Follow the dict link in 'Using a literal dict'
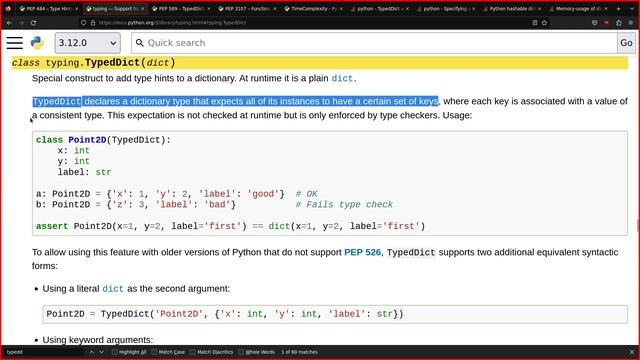This screenshot has height=360, width=640. [x=113, y=289]
